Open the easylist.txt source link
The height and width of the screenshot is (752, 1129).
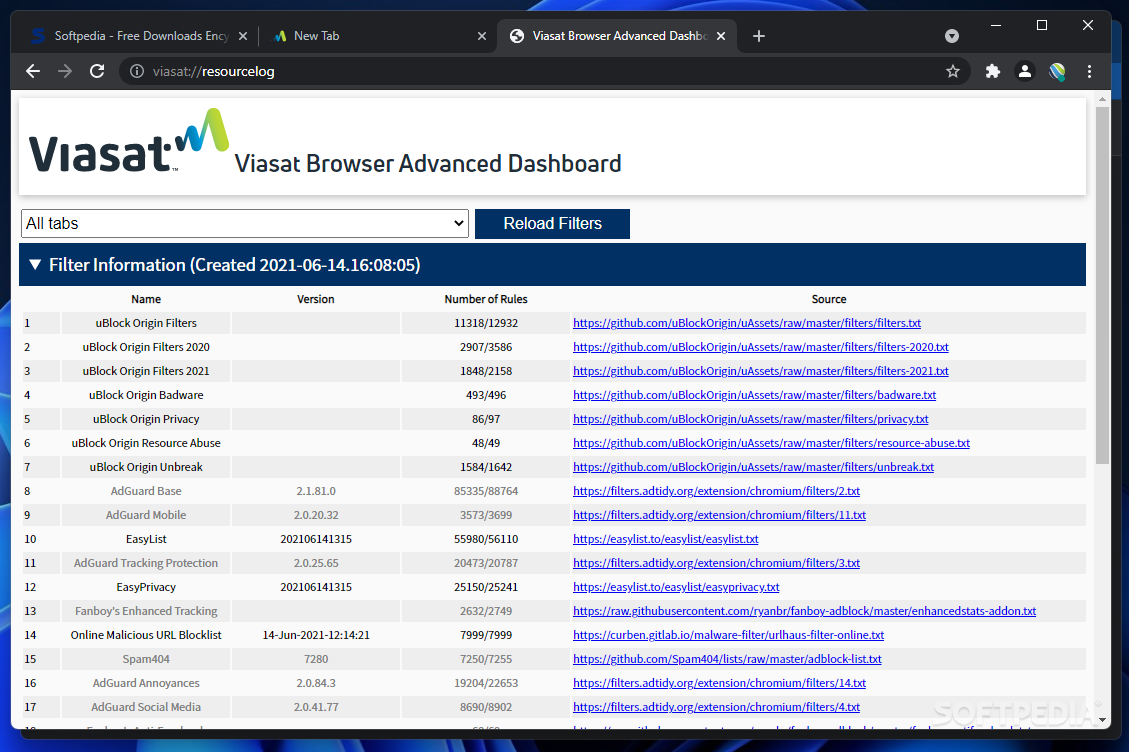pos(665,540)
